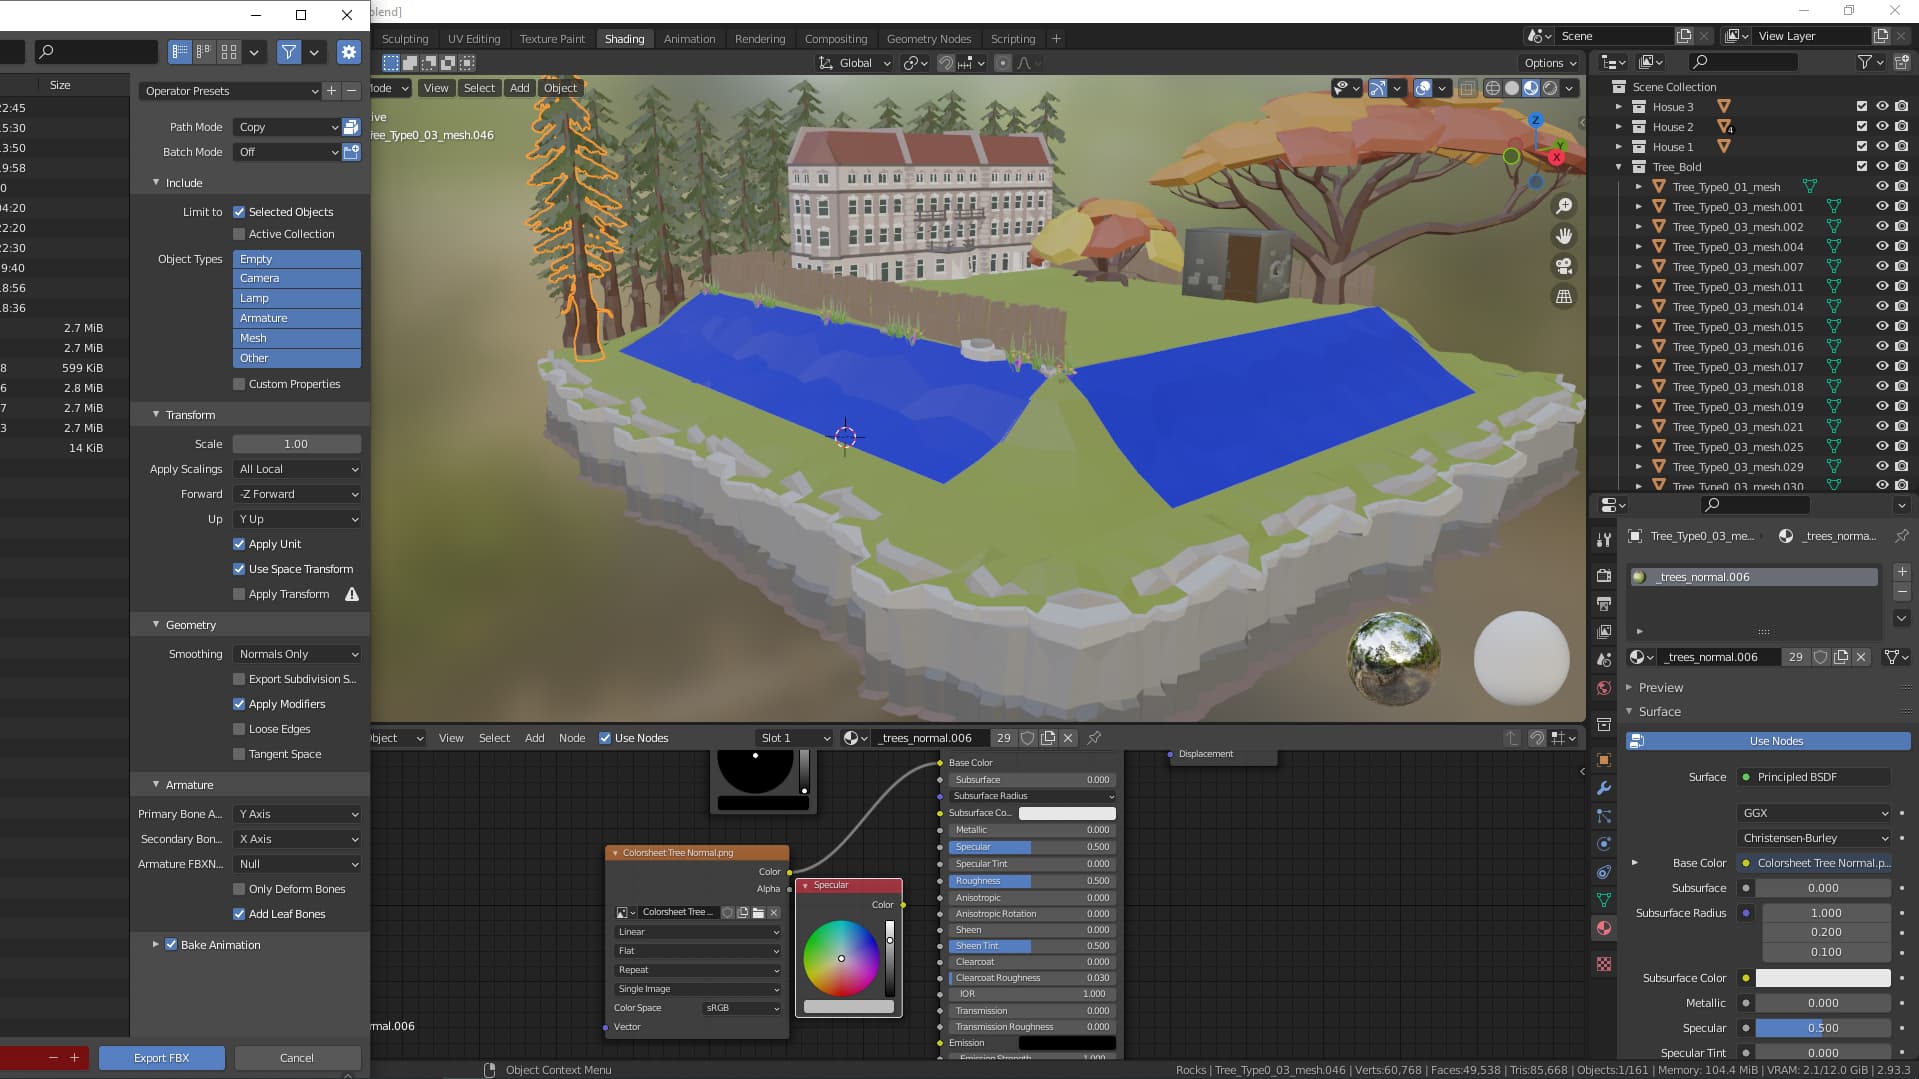Open the Render properties tab

pyautogui.click(x=1604, y=575)
